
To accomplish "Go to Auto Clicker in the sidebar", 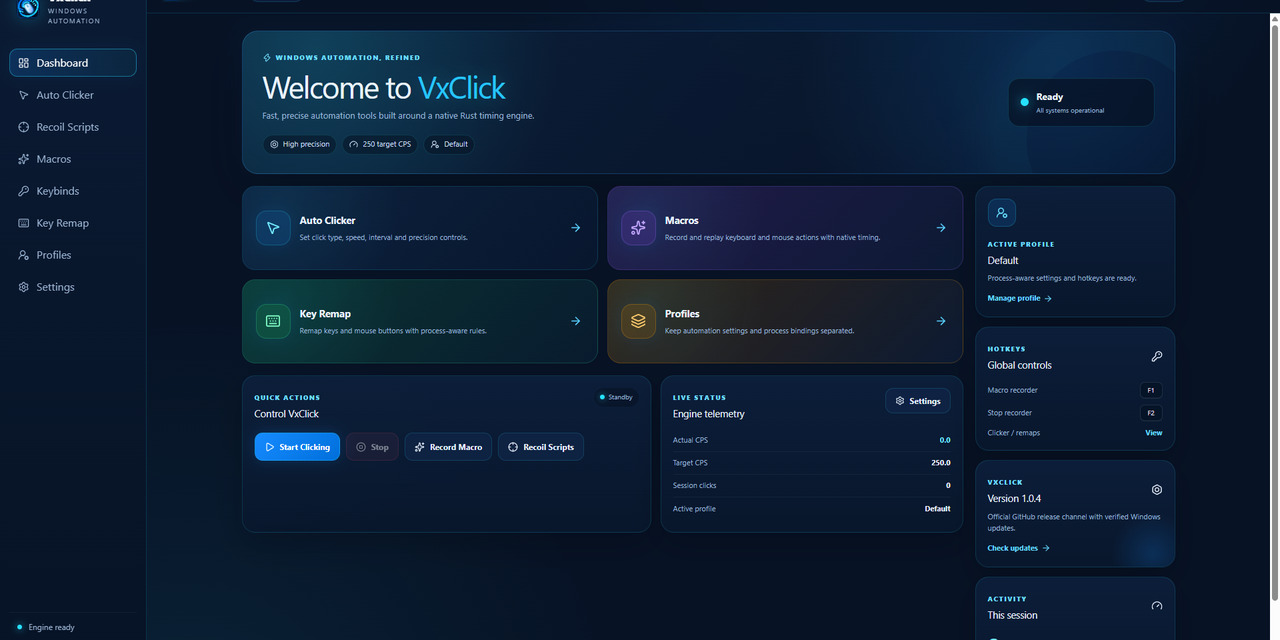I will (73, 95).
